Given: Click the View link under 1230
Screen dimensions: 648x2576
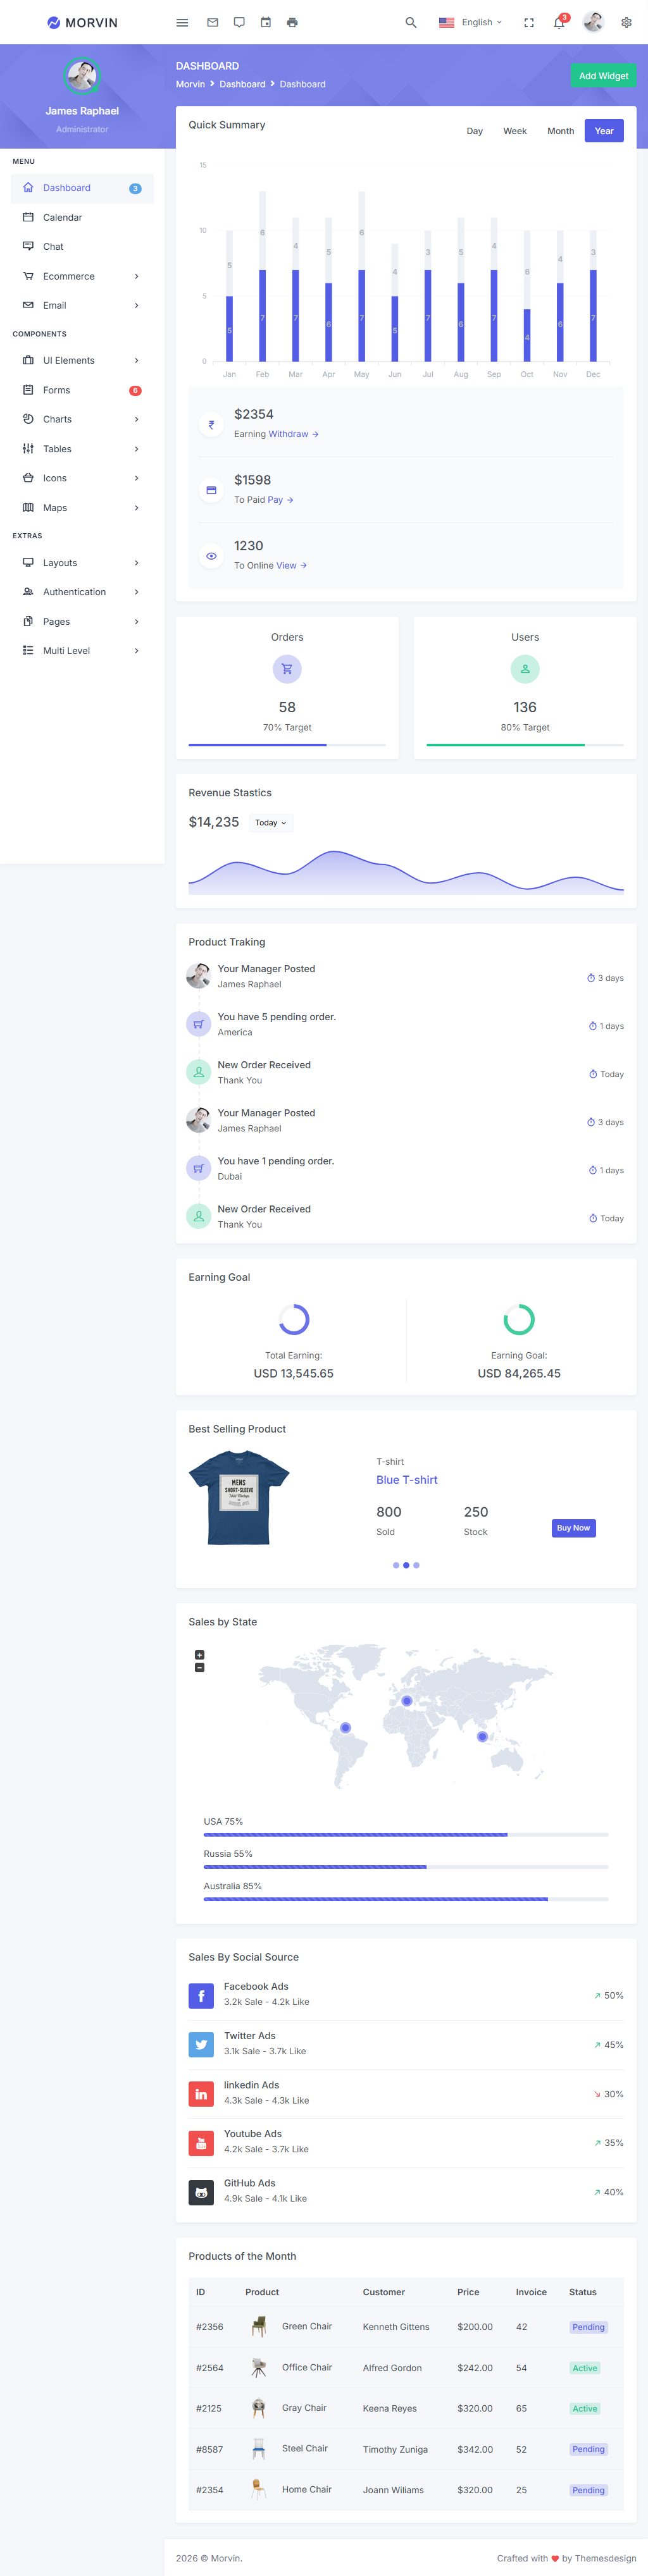Looking at the screenshot, I should click(x=291, y=566).
